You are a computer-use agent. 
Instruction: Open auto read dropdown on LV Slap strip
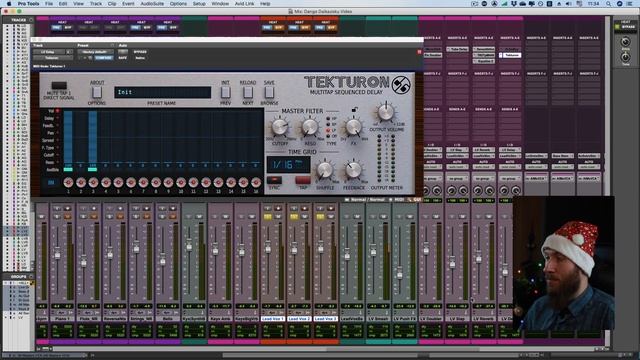coord(457,167)
